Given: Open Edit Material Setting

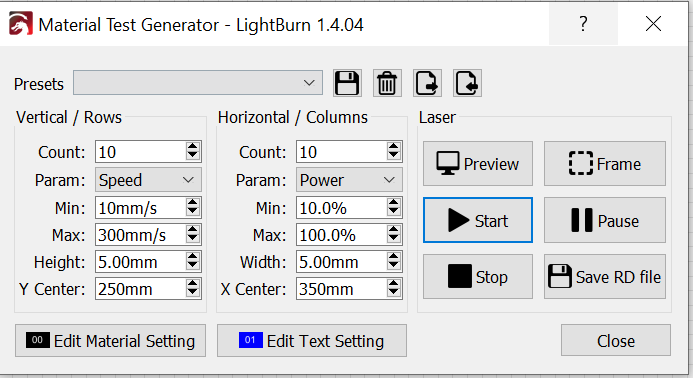Looking at the screenshot, I should tap(110, 340).
